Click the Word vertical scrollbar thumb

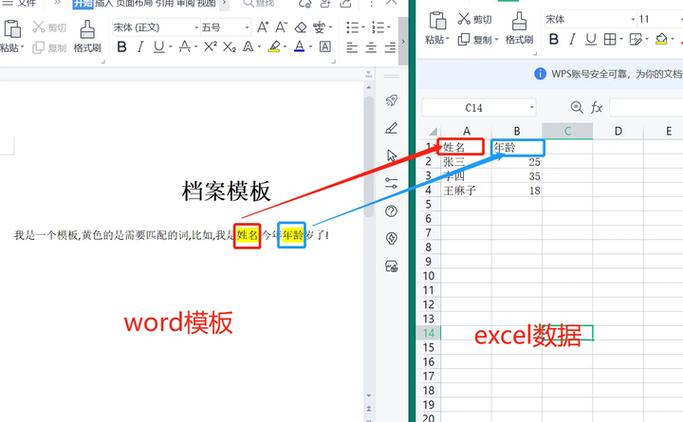[x=369, y=157]
